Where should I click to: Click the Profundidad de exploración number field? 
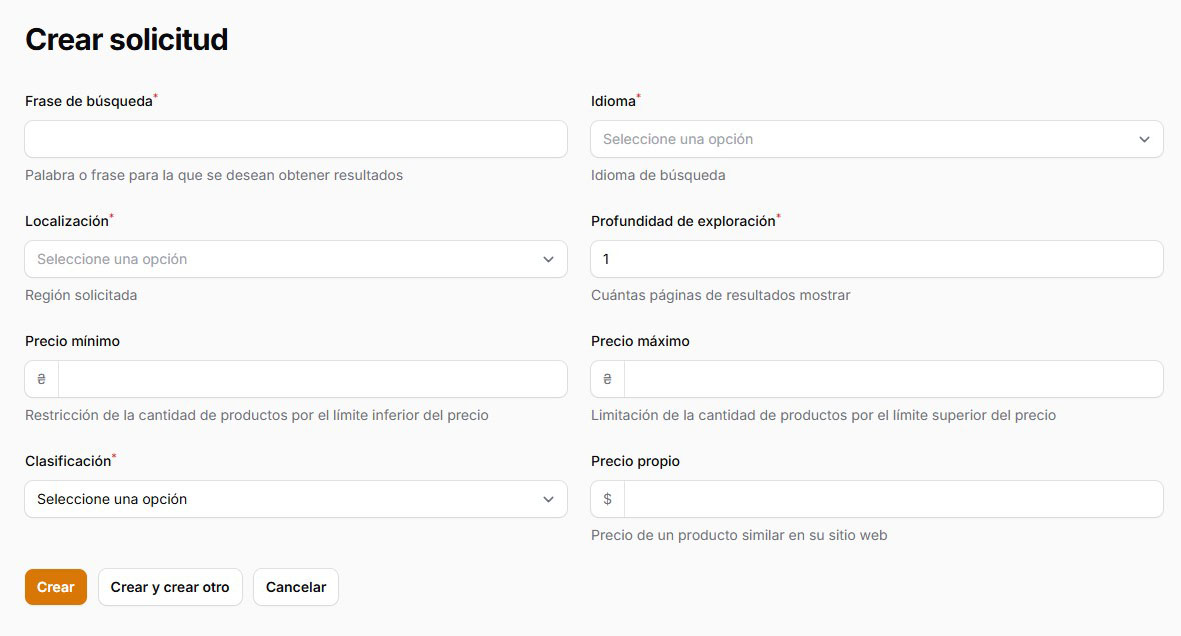(x=876, y=259)
